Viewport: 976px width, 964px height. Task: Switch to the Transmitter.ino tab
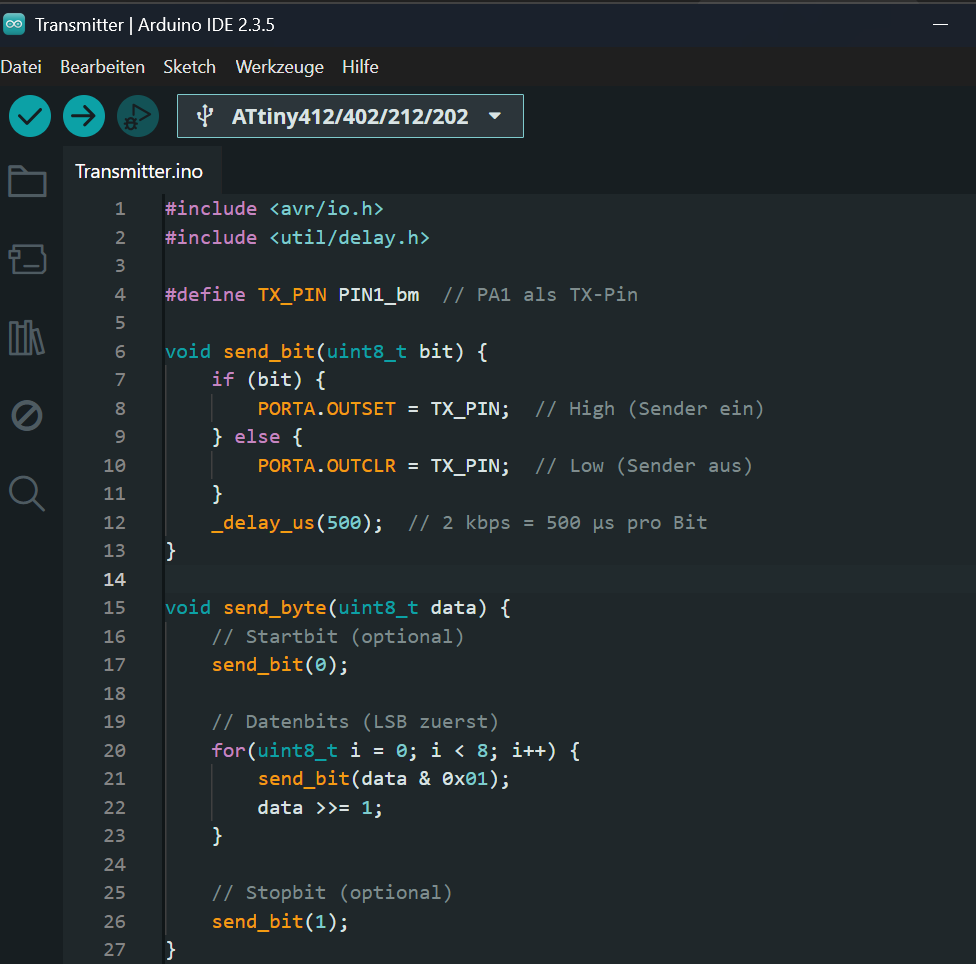(139, 171)
